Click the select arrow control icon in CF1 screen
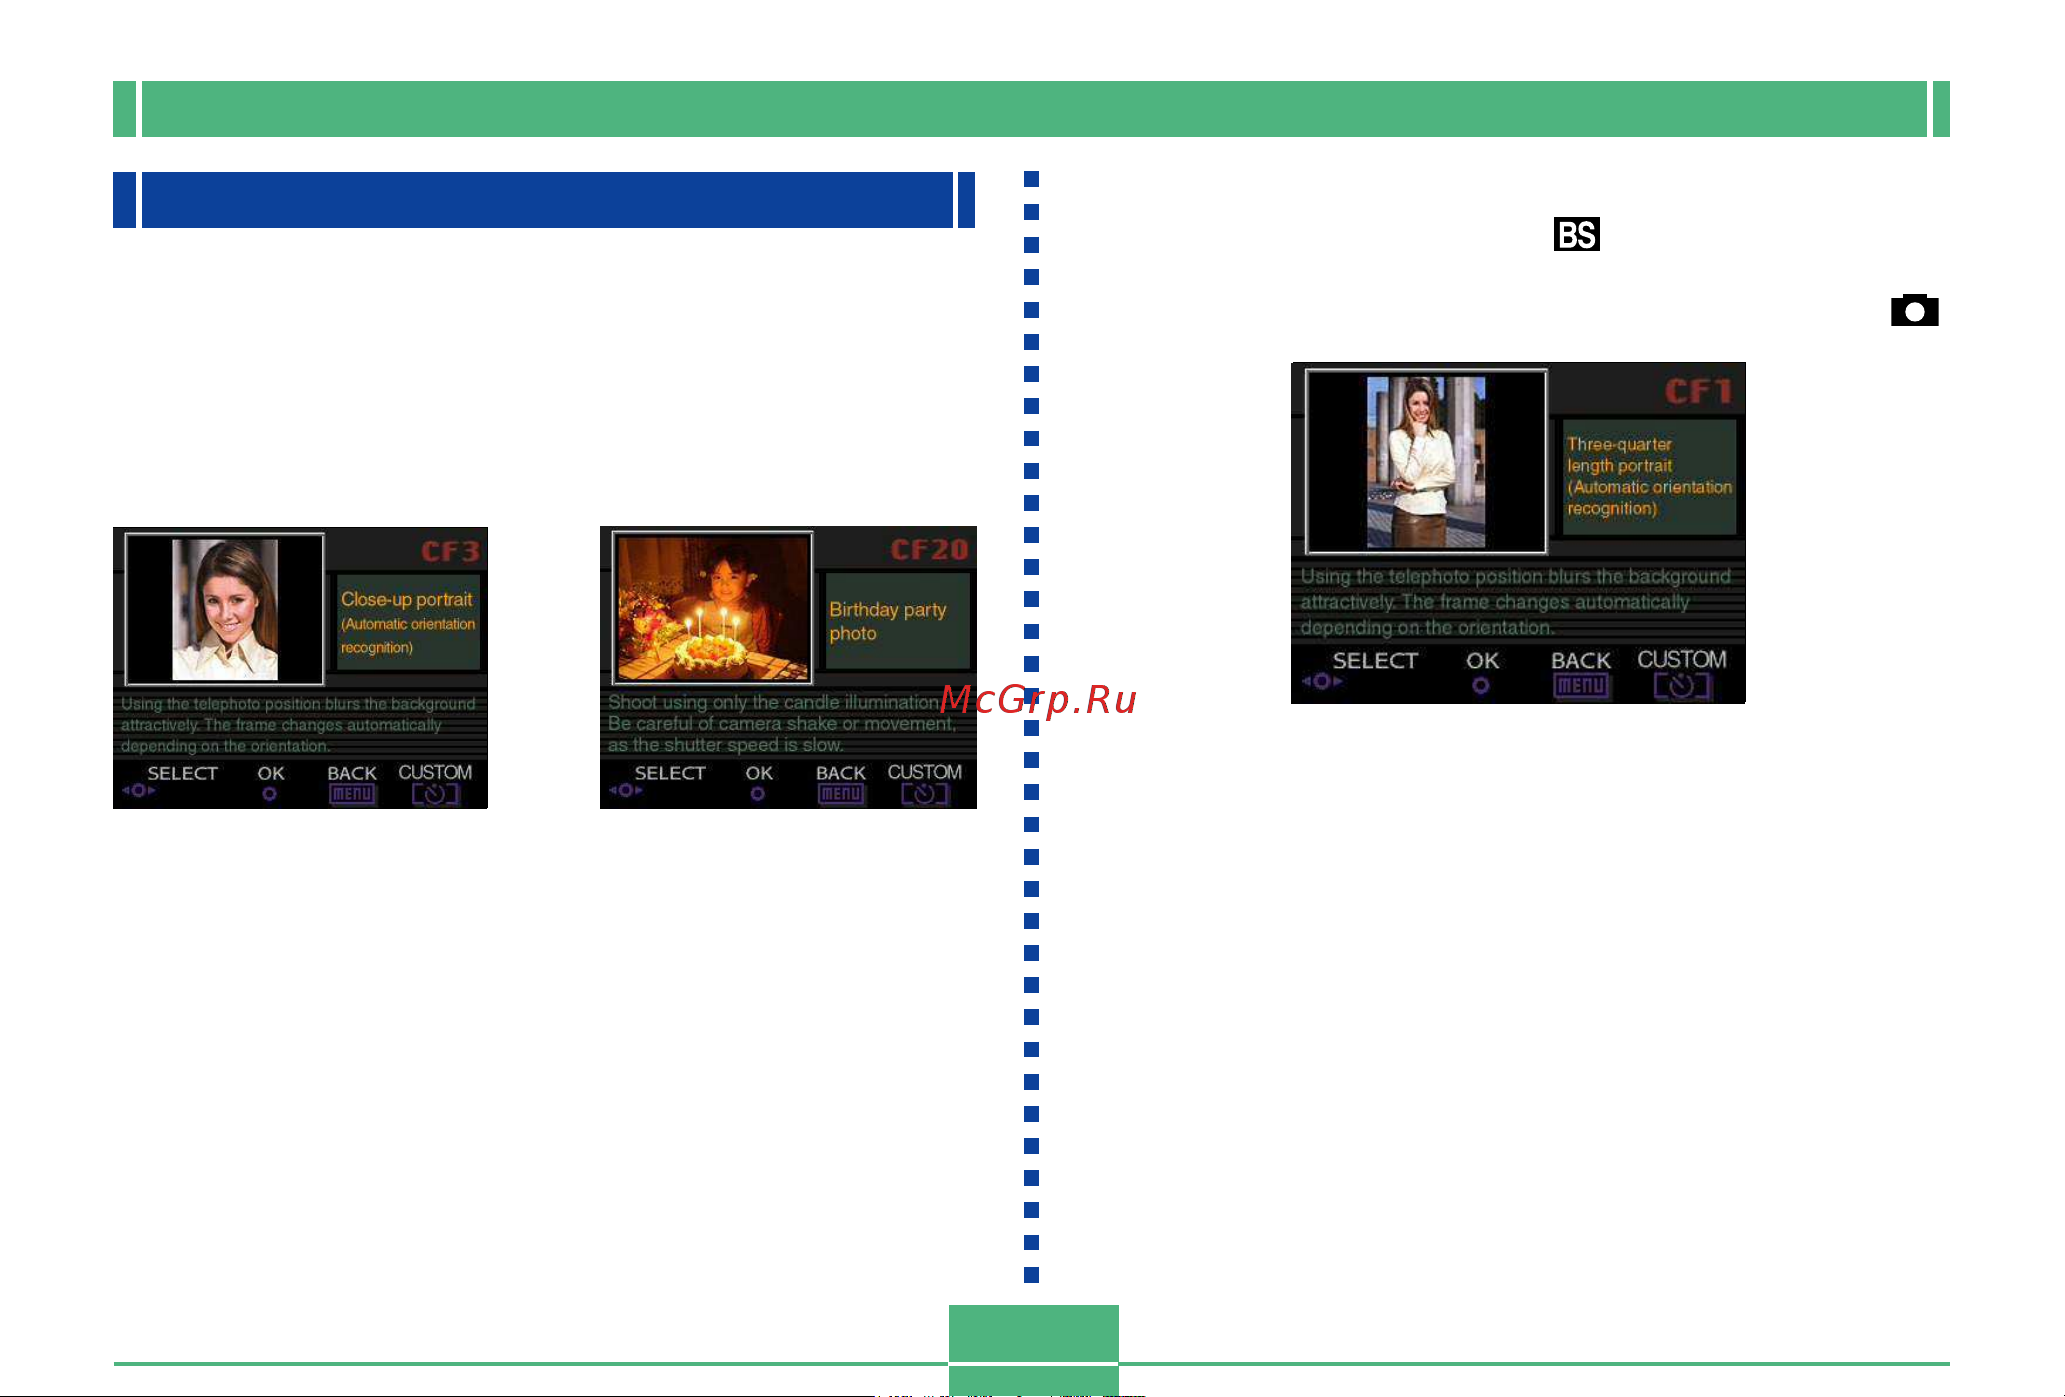The image size is (2065, 1397). pos(1322,681)
